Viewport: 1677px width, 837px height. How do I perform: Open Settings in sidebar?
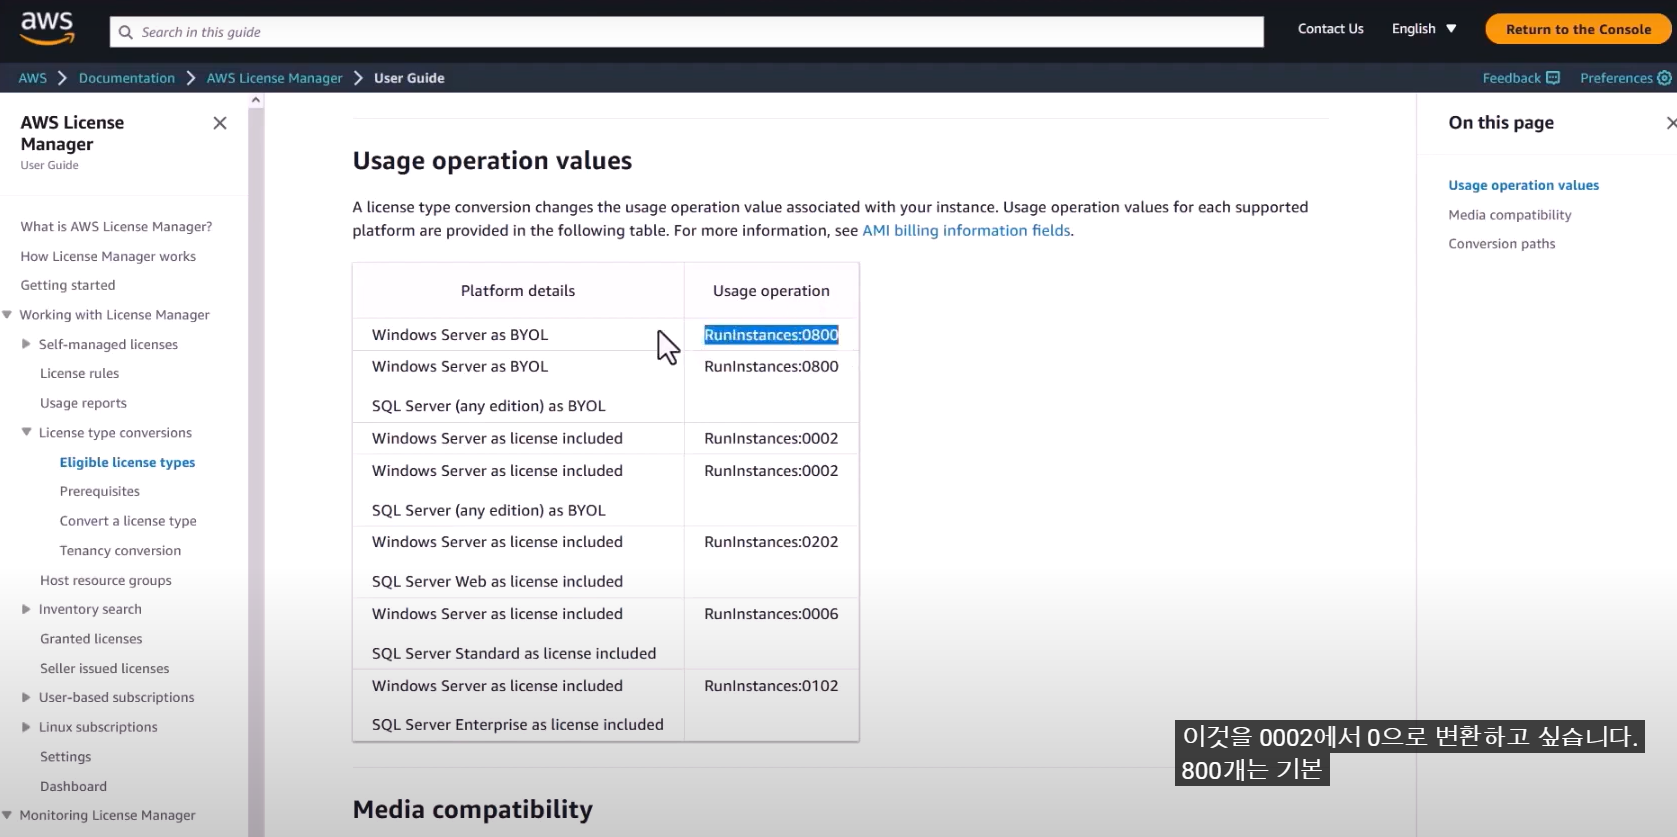pos(65,757)
